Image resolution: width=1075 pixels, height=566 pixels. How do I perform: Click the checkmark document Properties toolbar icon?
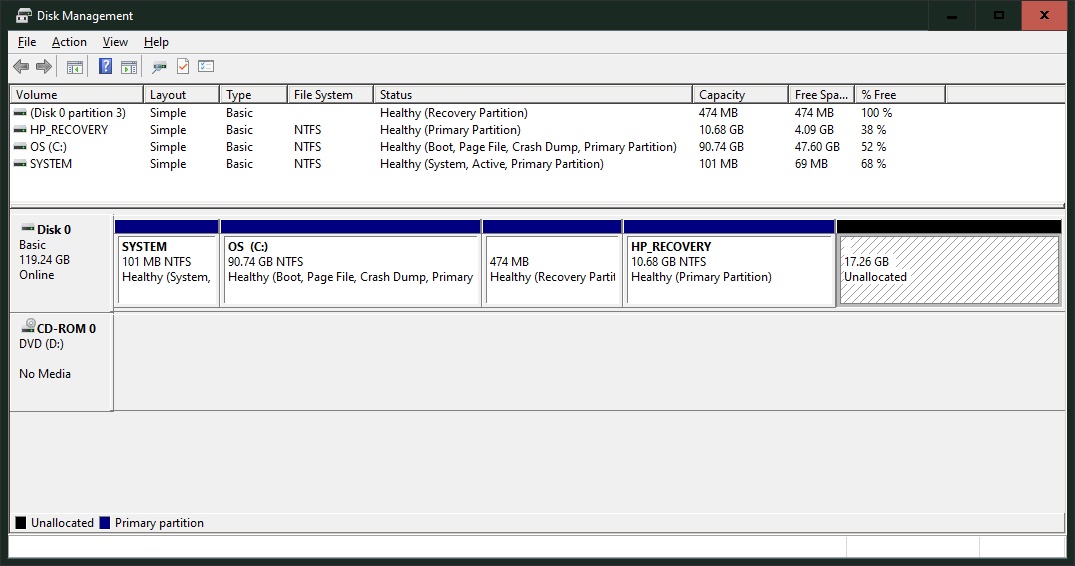pos(183,67)
